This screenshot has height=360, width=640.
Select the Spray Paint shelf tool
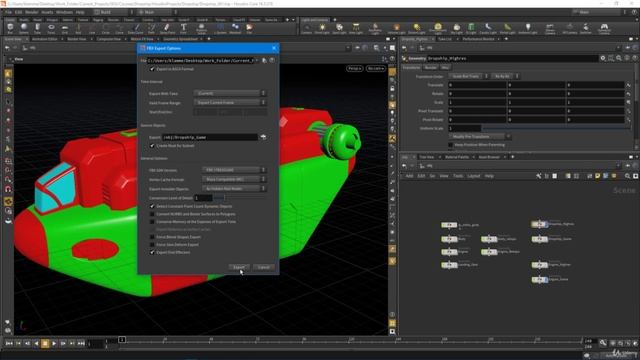click(x=167, y=29)
